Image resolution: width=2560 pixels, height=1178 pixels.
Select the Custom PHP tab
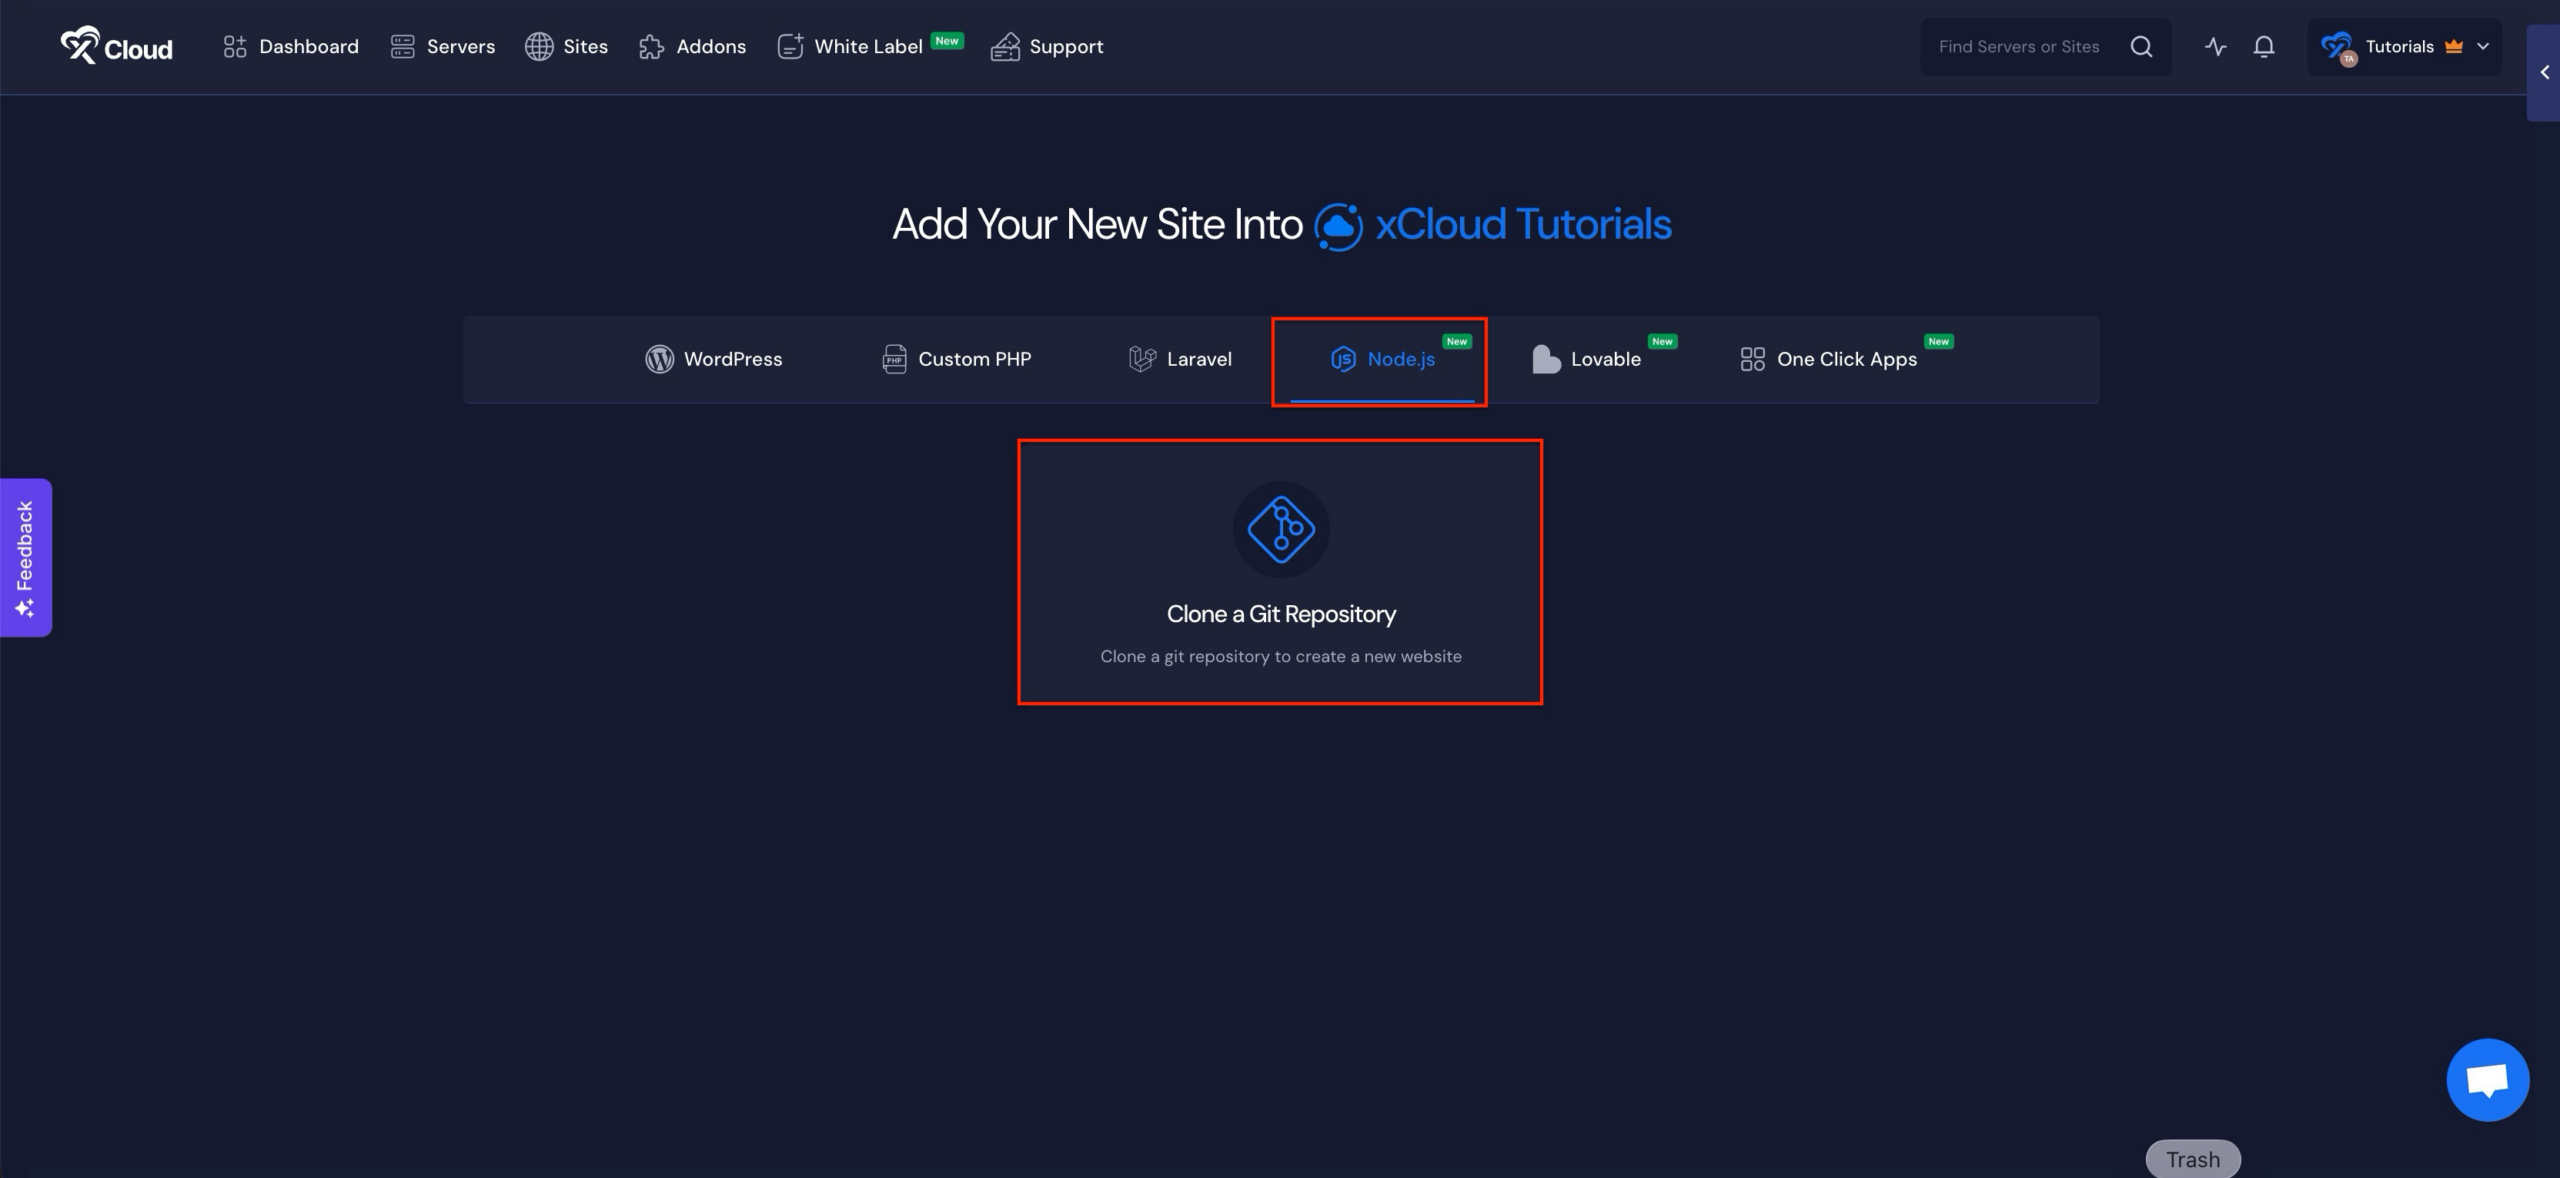pyautogui.click(x=956, y=359)
